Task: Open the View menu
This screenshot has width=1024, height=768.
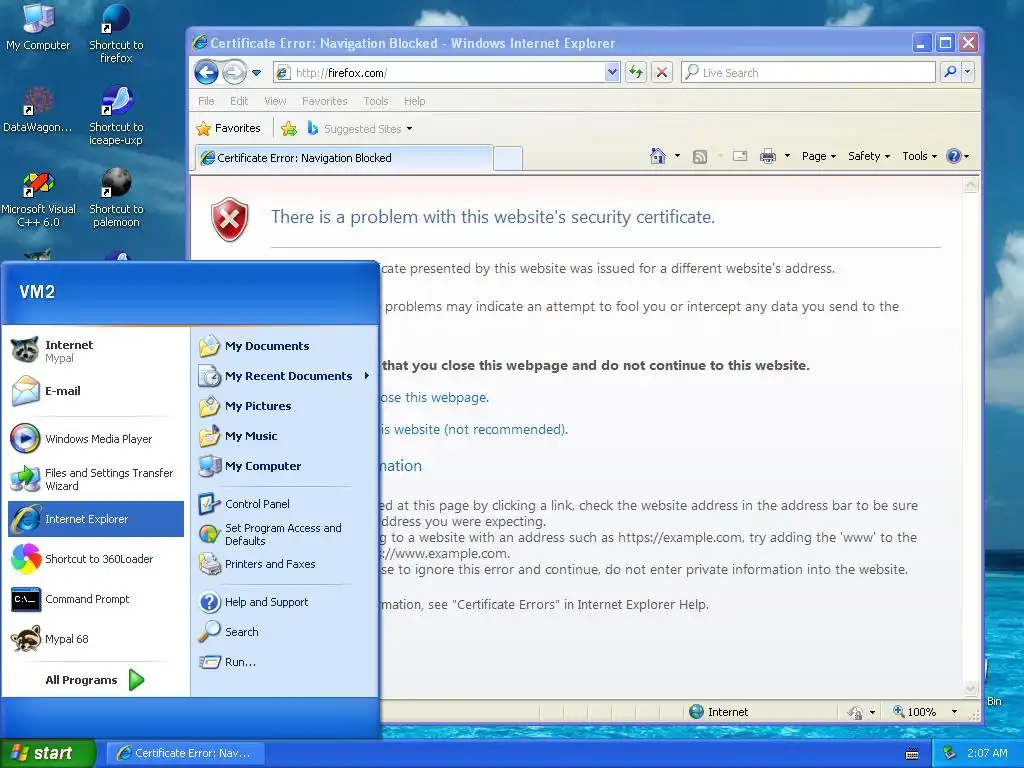Action: 275,101
